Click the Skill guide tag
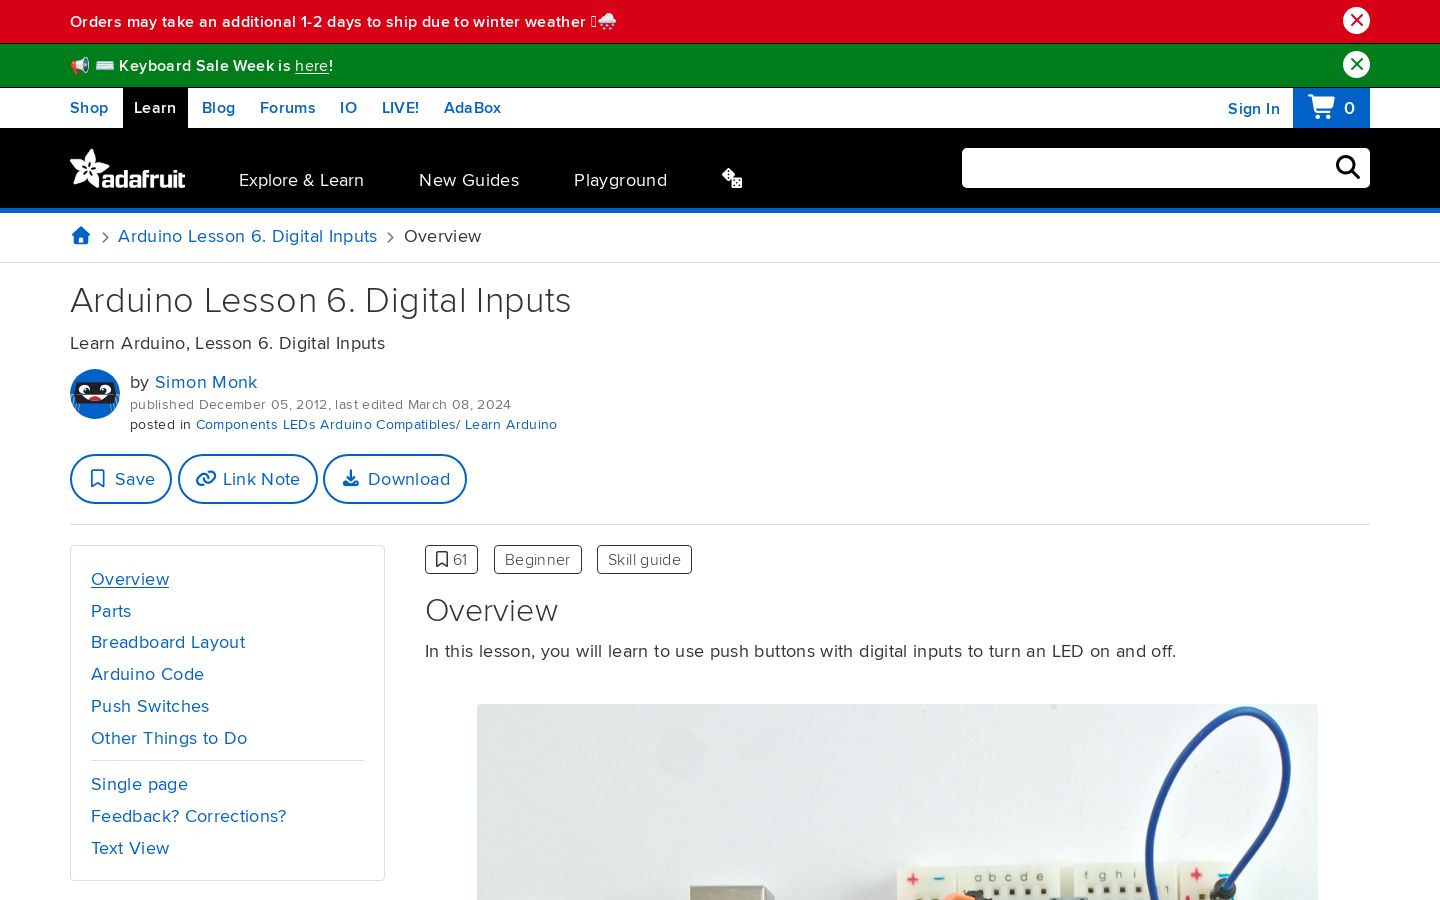The image size is (1440, 900). point(644,560)
